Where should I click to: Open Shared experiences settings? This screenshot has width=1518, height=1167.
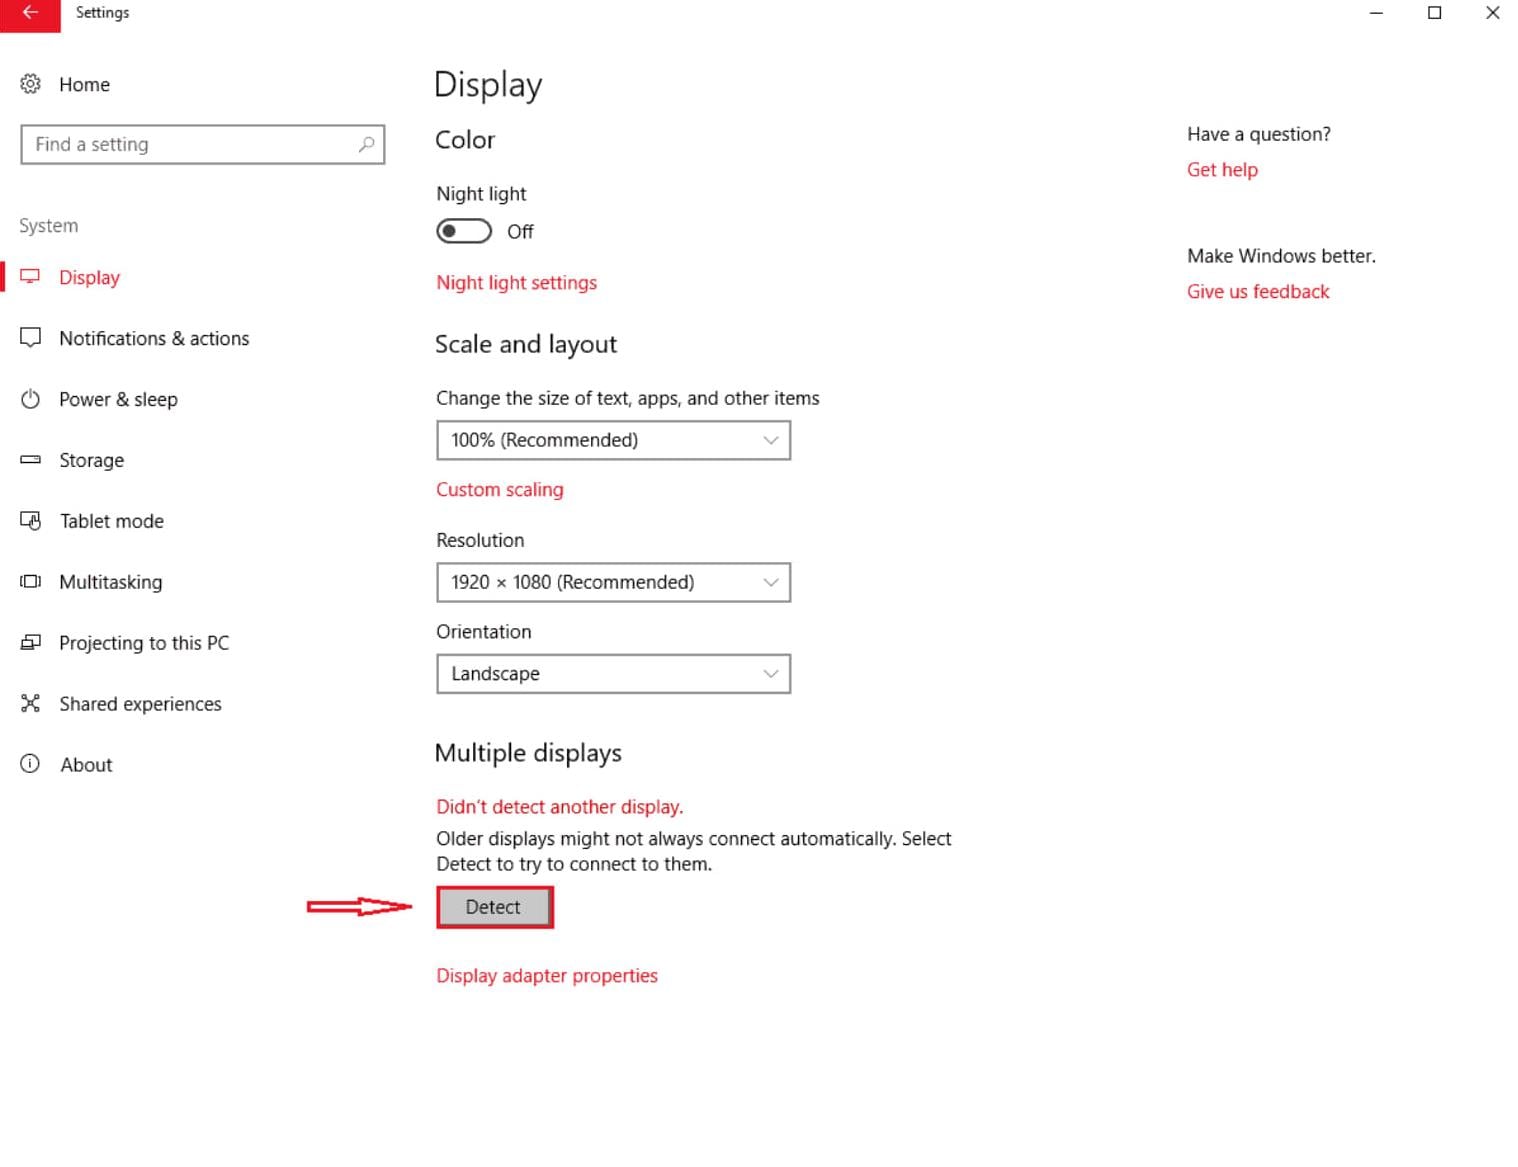click(140, 704)
